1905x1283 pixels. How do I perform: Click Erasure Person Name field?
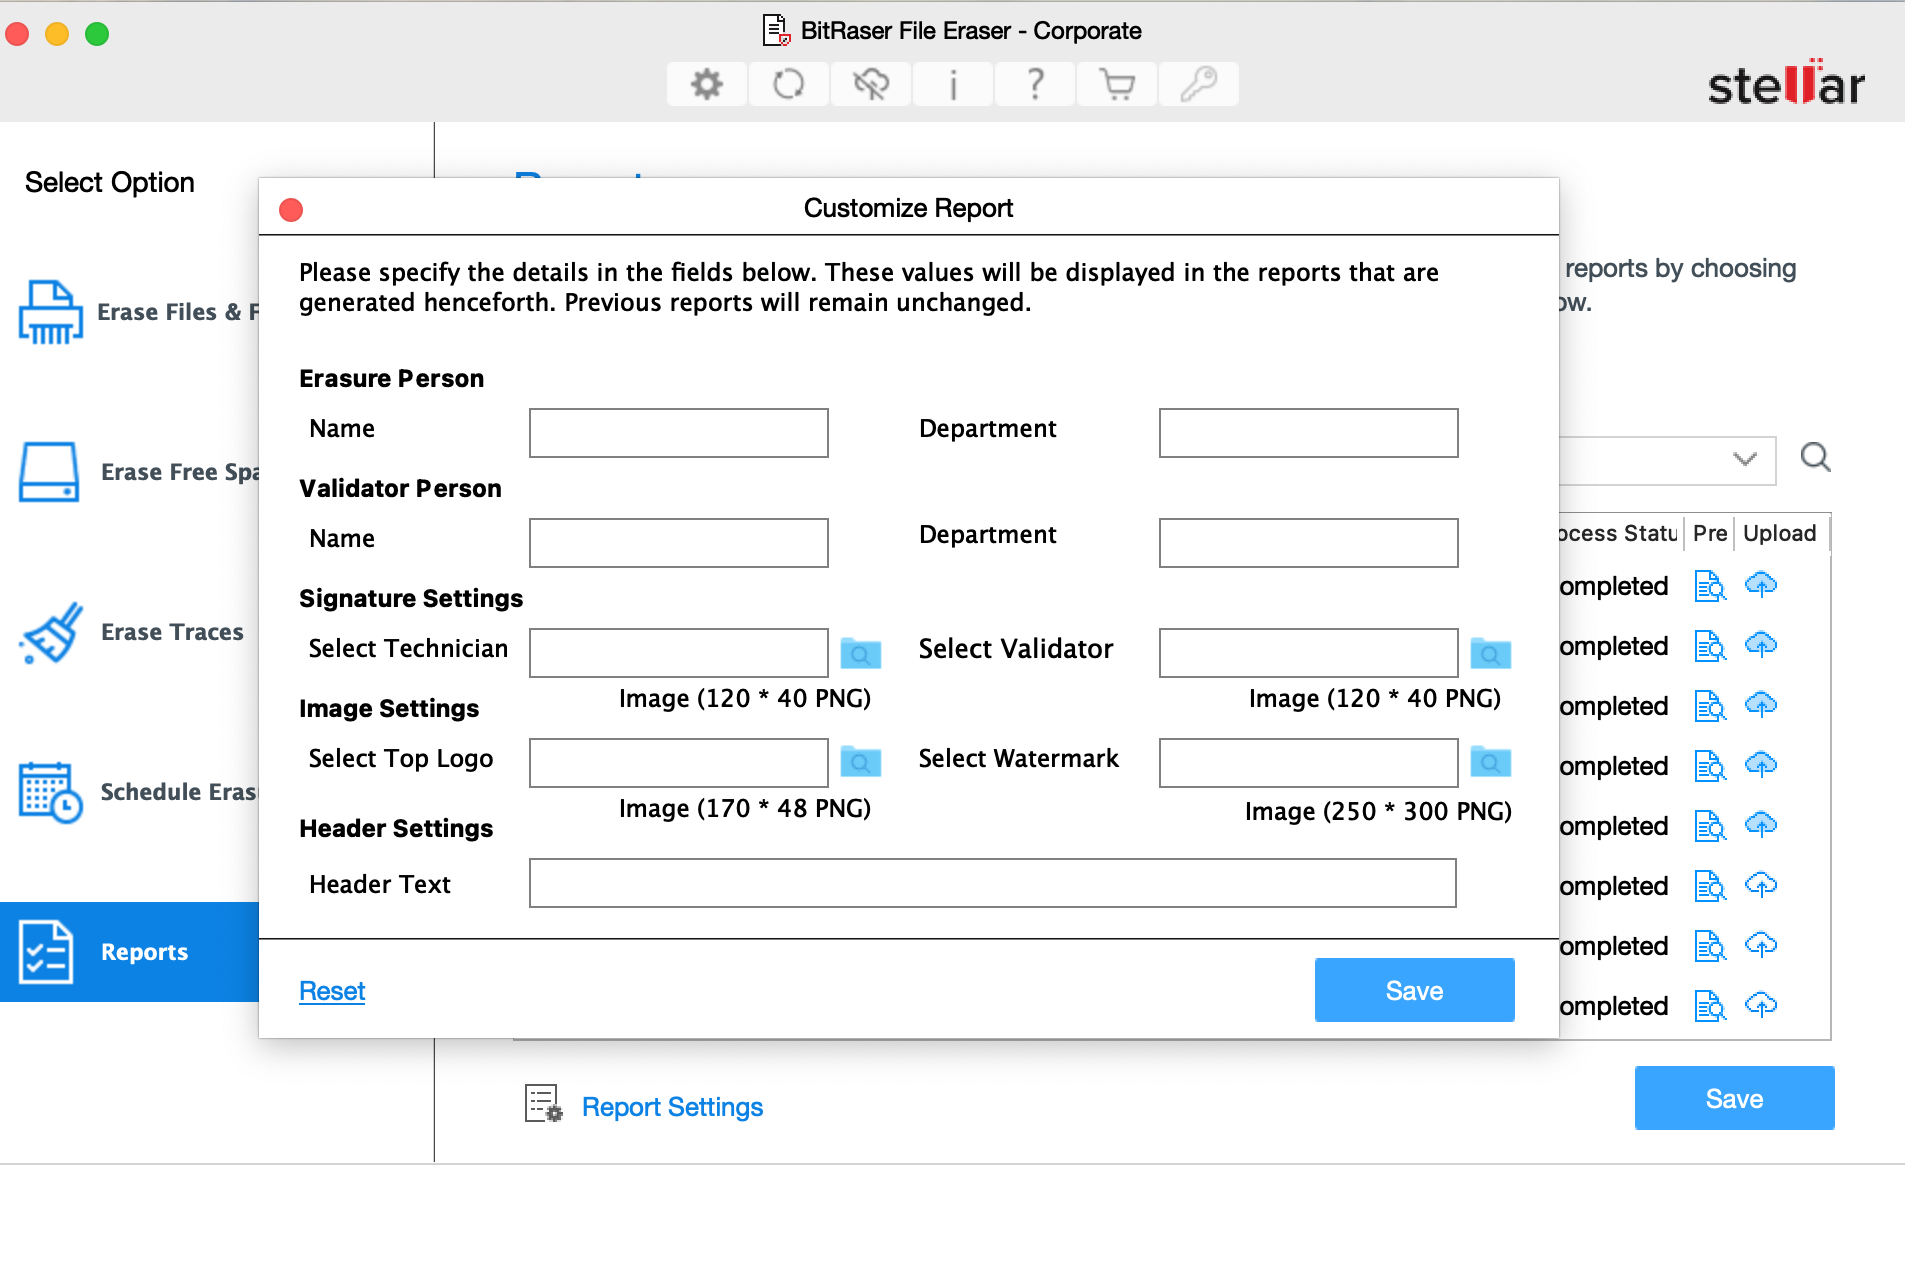679,433
